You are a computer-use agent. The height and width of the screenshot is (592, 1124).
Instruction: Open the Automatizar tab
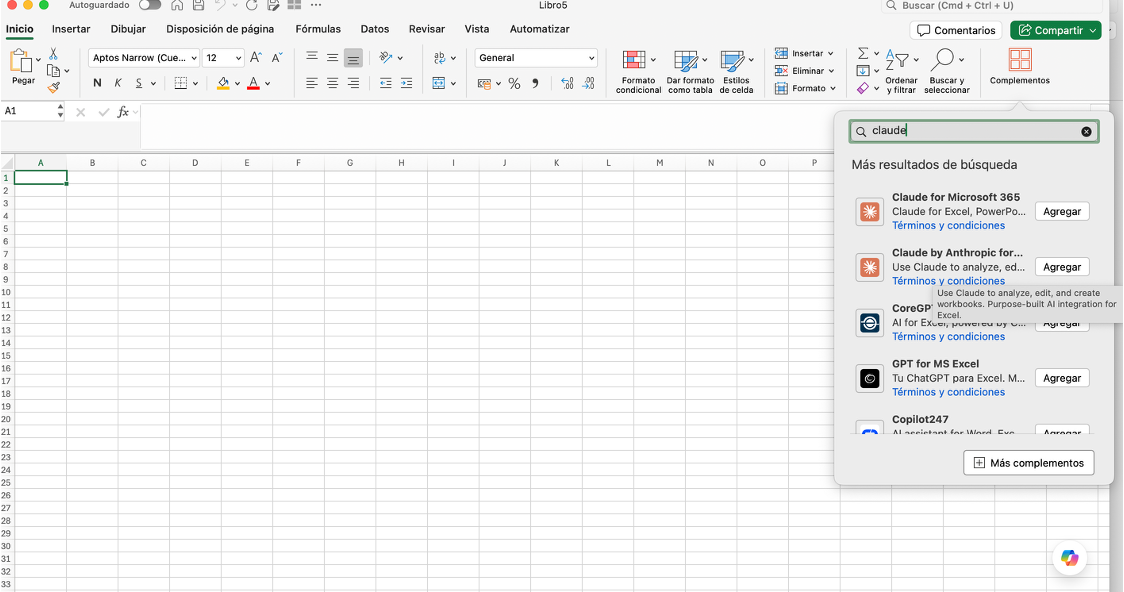540,29
